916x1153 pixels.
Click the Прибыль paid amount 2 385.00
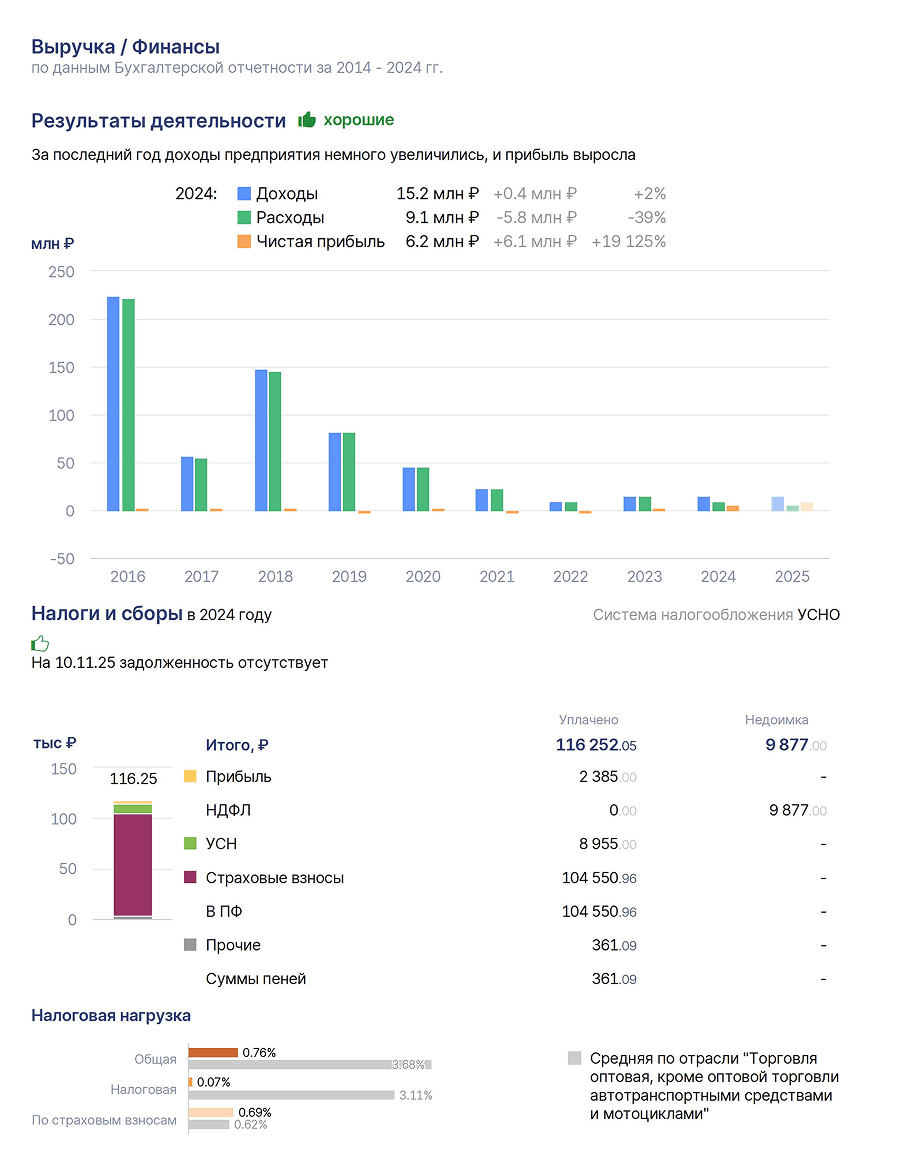[x=608, y=777]
